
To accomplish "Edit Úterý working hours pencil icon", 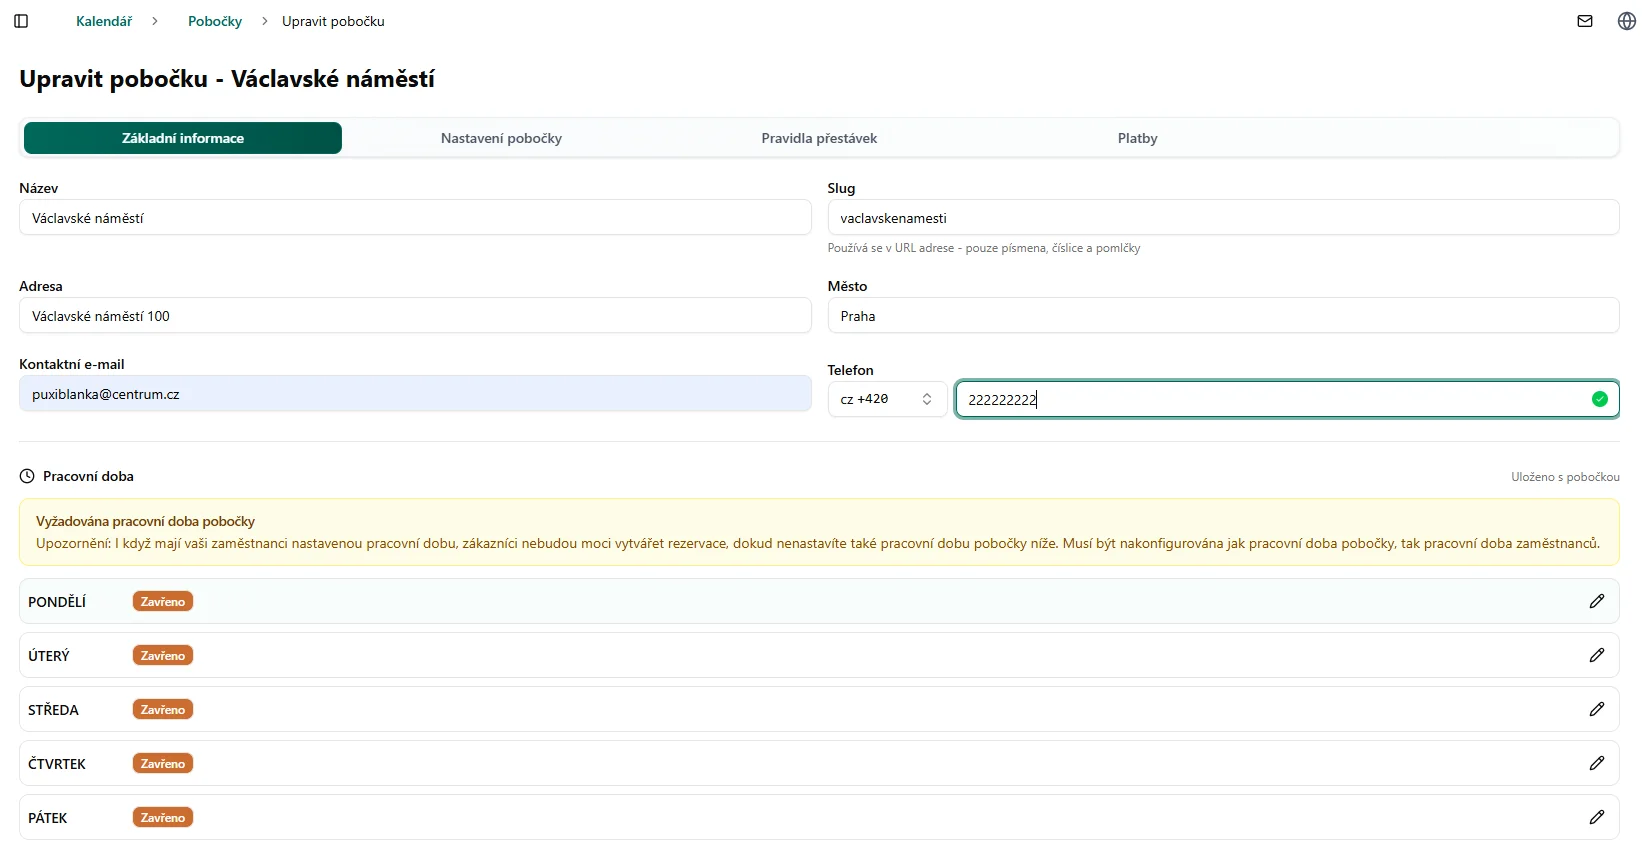I will (x=1596, y=655).
